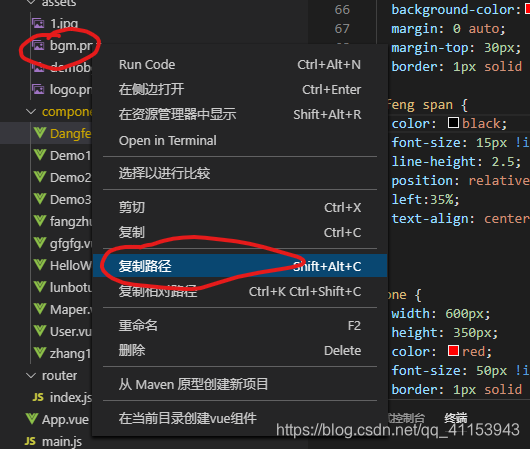Click the image icon beside bgm.png

[38, 45]
